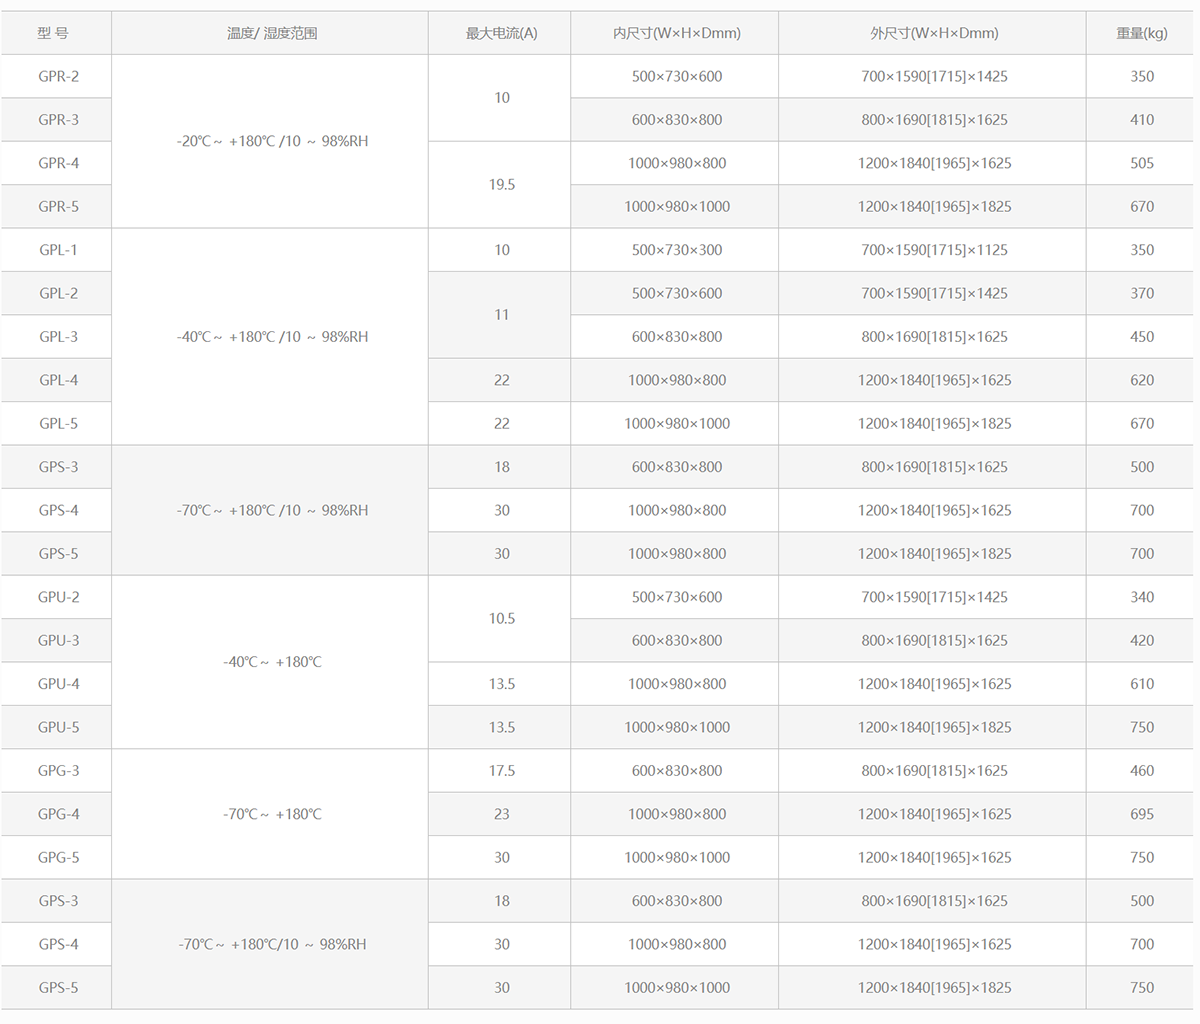Screen dimensions: 1200x1024
Task: Click the GPL-1 model cell
Action: pyautogui.click(x=58, y=250)
